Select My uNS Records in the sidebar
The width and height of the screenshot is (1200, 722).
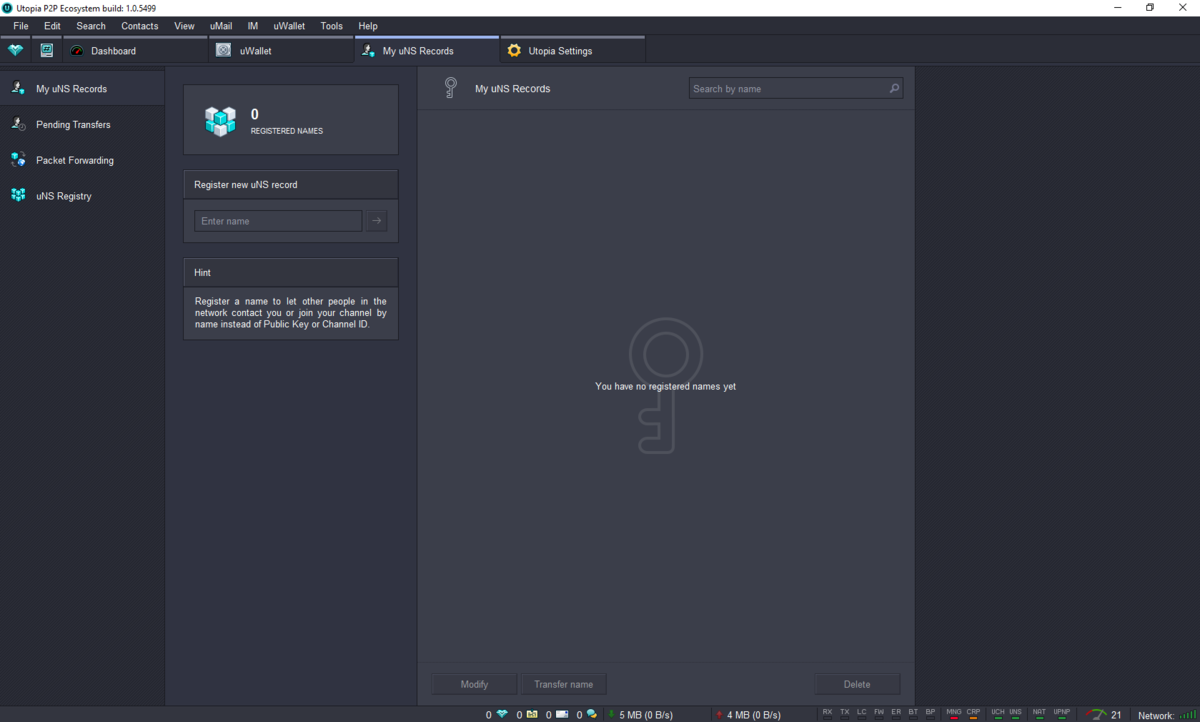pos(82,89)
